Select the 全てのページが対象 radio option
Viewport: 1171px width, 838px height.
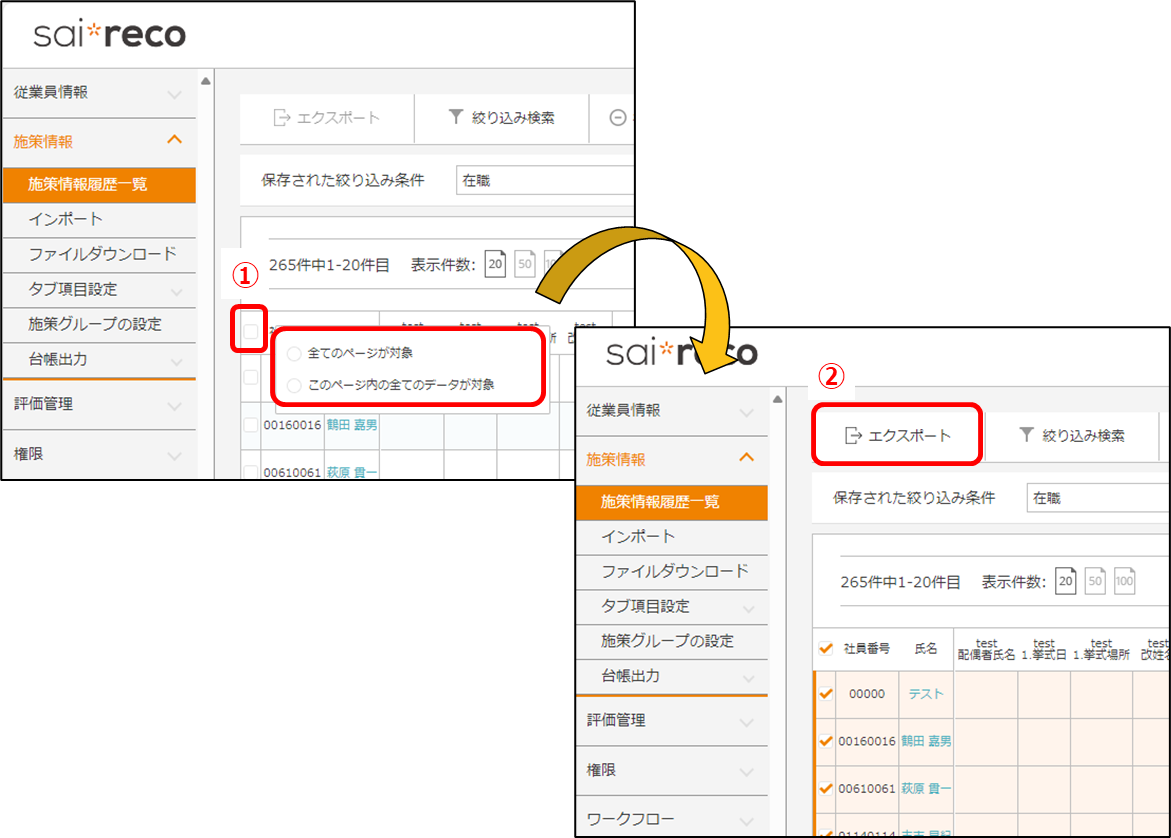pyautogui.click(x=293, y=354)
